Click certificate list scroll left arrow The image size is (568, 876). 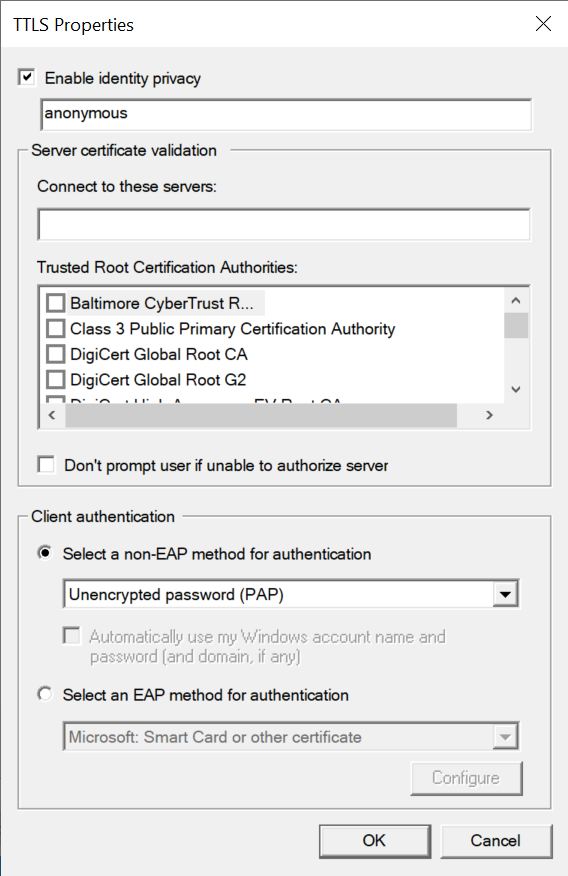tap(52, 415)
